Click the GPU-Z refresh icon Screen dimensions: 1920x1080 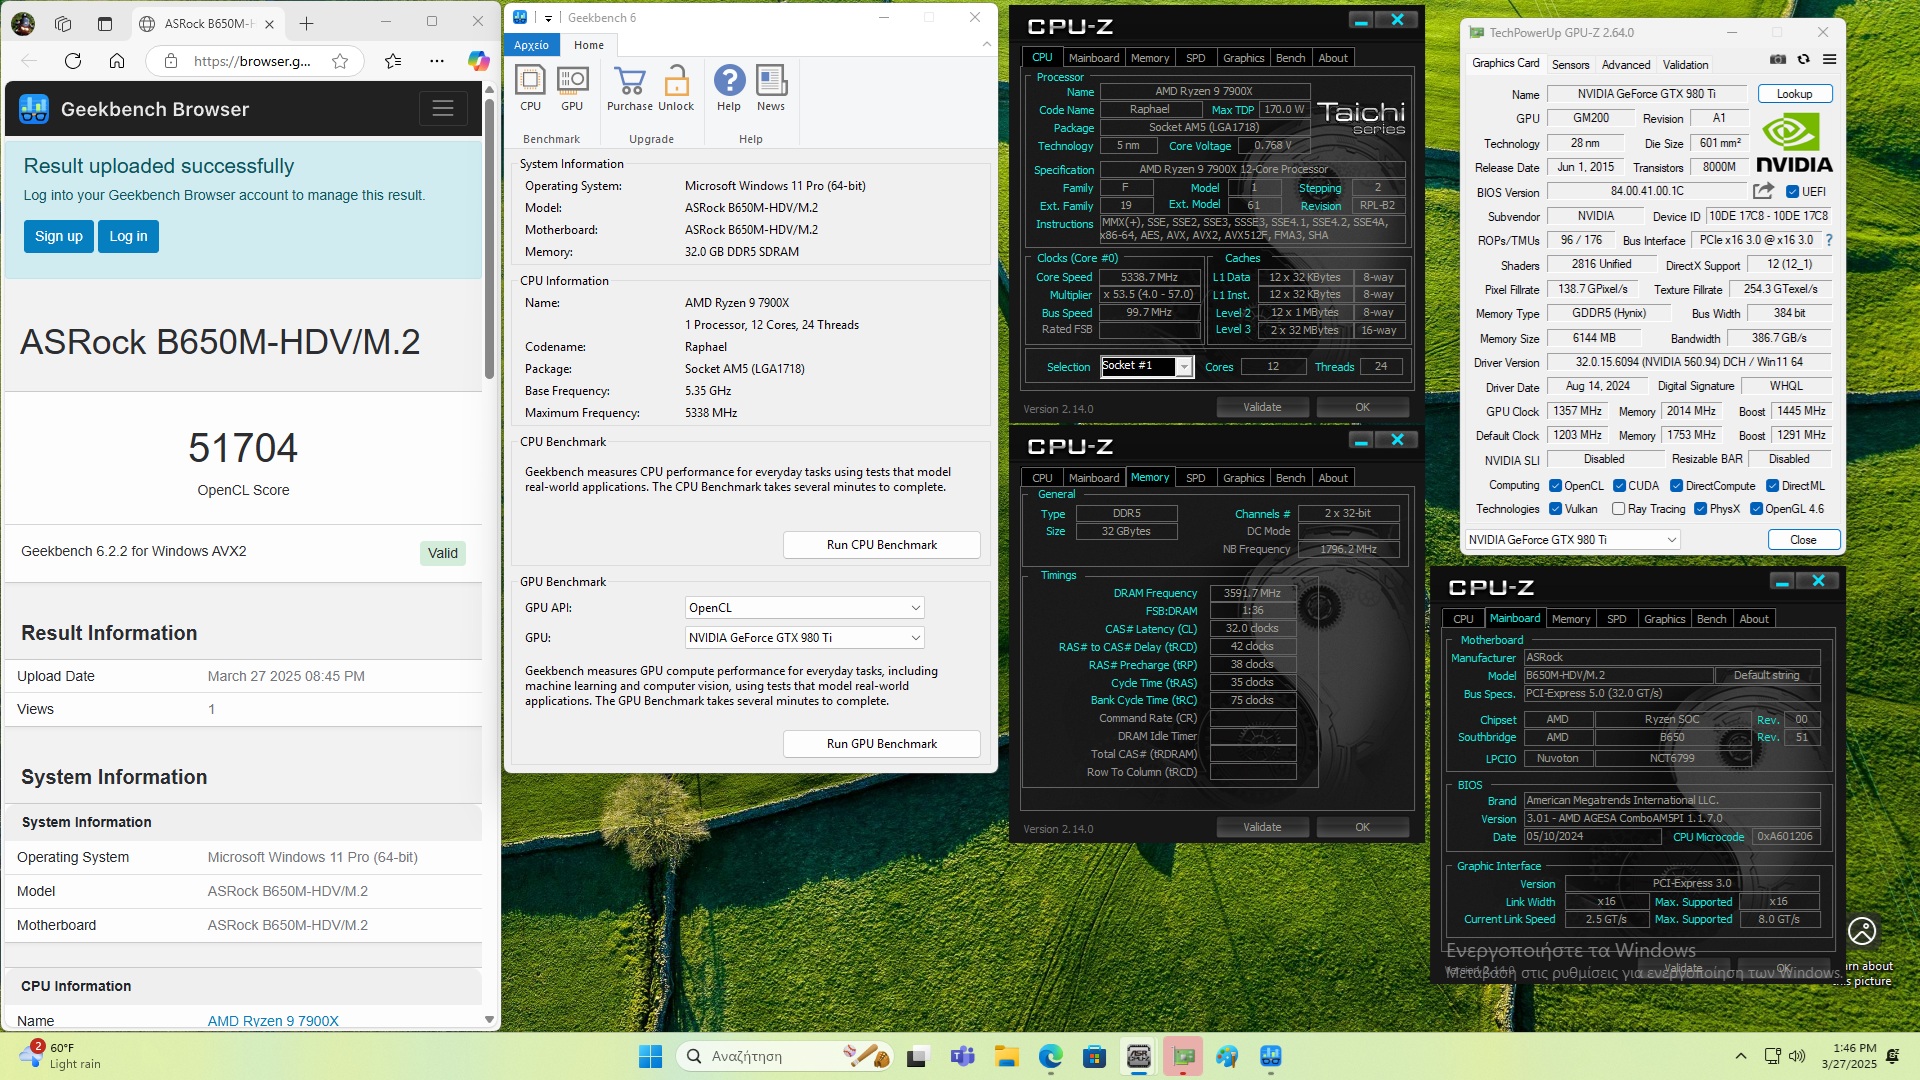(1803, 59)
